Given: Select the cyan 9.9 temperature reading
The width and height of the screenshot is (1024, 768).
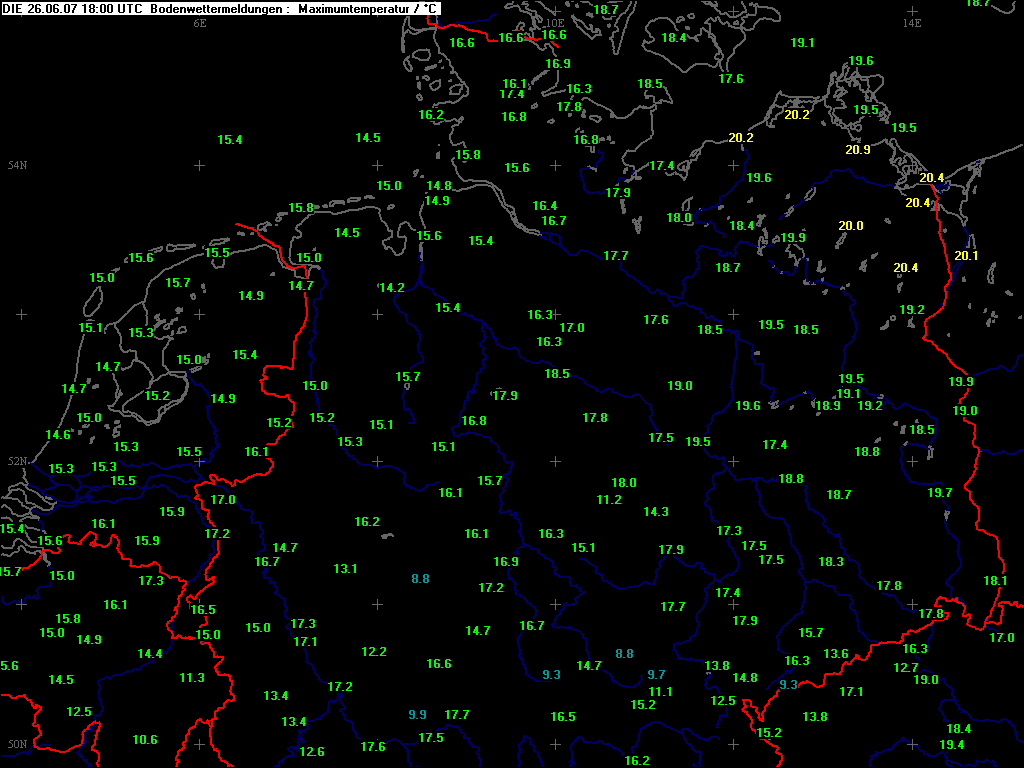Looking at the screenshot, I should click(x=418, y=715).
